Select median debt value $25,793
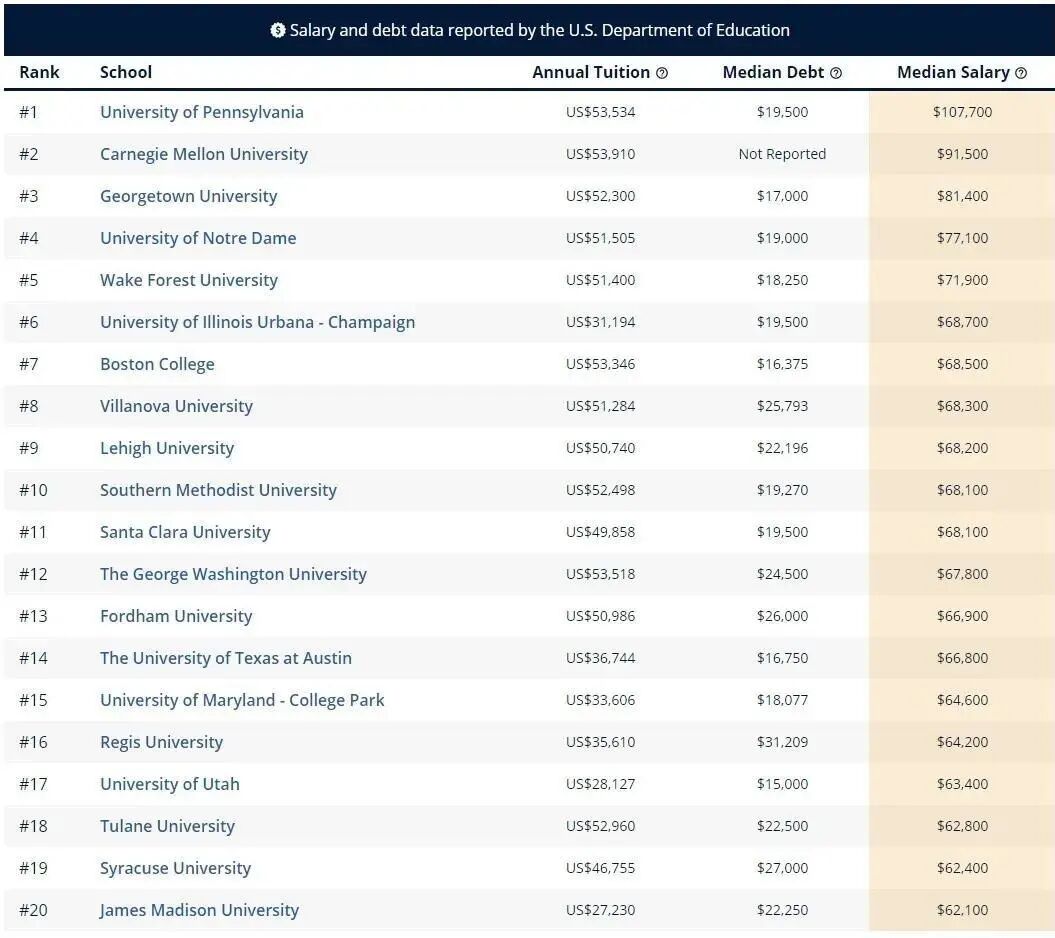 click(782, 406)
